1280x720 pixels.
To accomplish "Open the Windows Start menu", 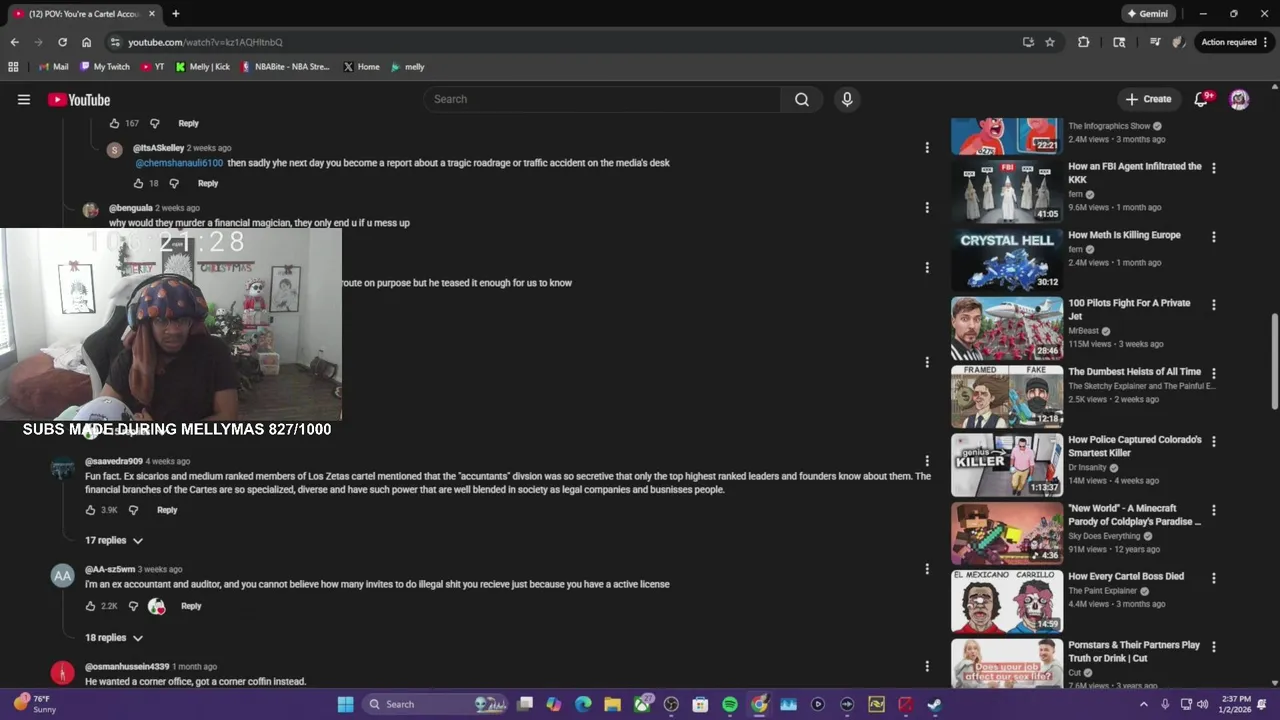I will click(345, 704).
